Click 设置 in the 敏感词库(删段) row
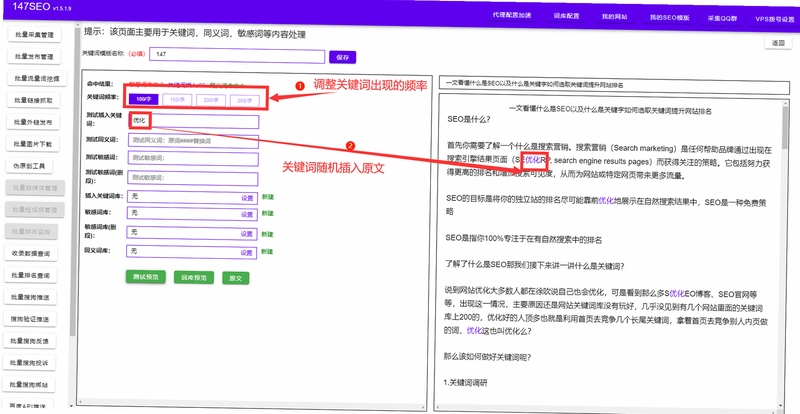Image resolution: width=800 pixels, height=414 pixels. click(247, 234)
